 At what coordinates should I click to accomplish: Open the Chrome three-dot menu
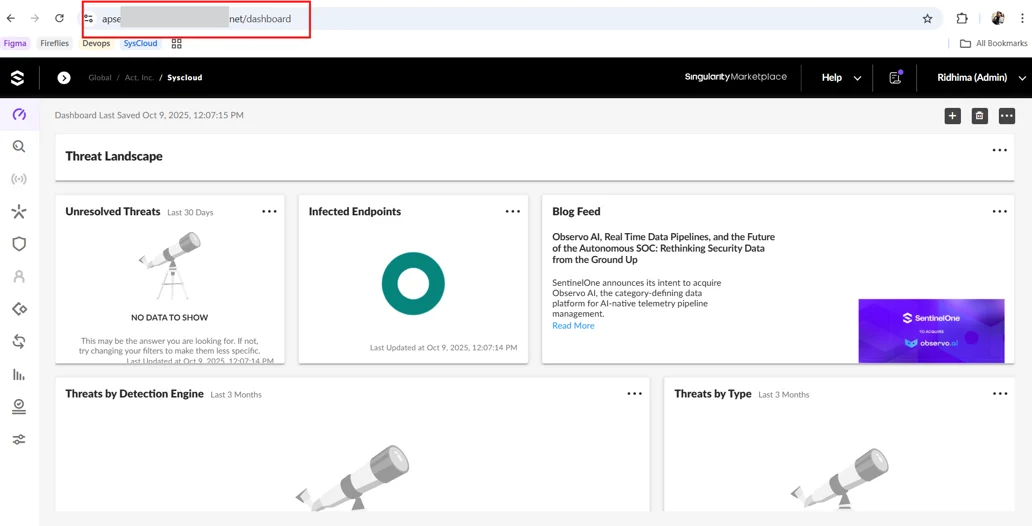click(x=1022, y=18)
